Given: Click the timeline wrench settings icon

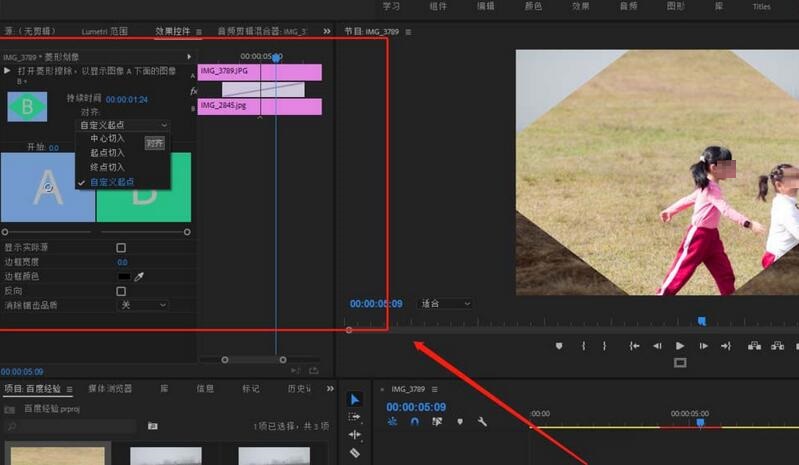Looking at the screenshot, I should (482, 422).
